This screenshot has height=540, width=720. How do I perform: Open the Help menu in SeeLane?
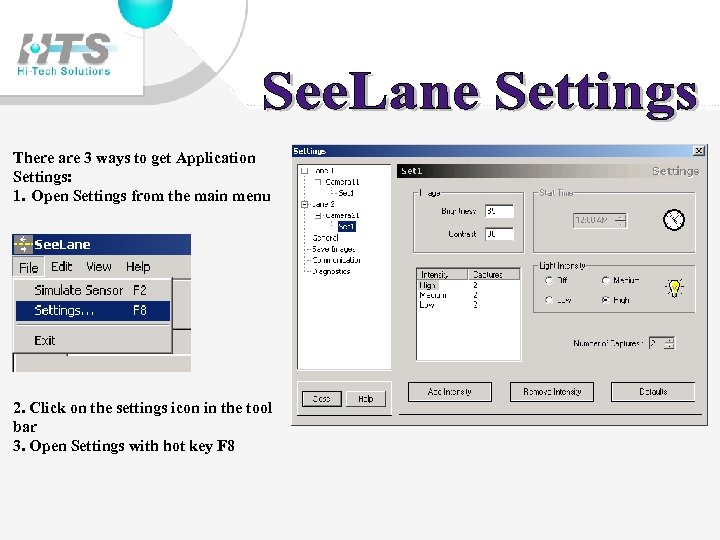click(138, 267)
